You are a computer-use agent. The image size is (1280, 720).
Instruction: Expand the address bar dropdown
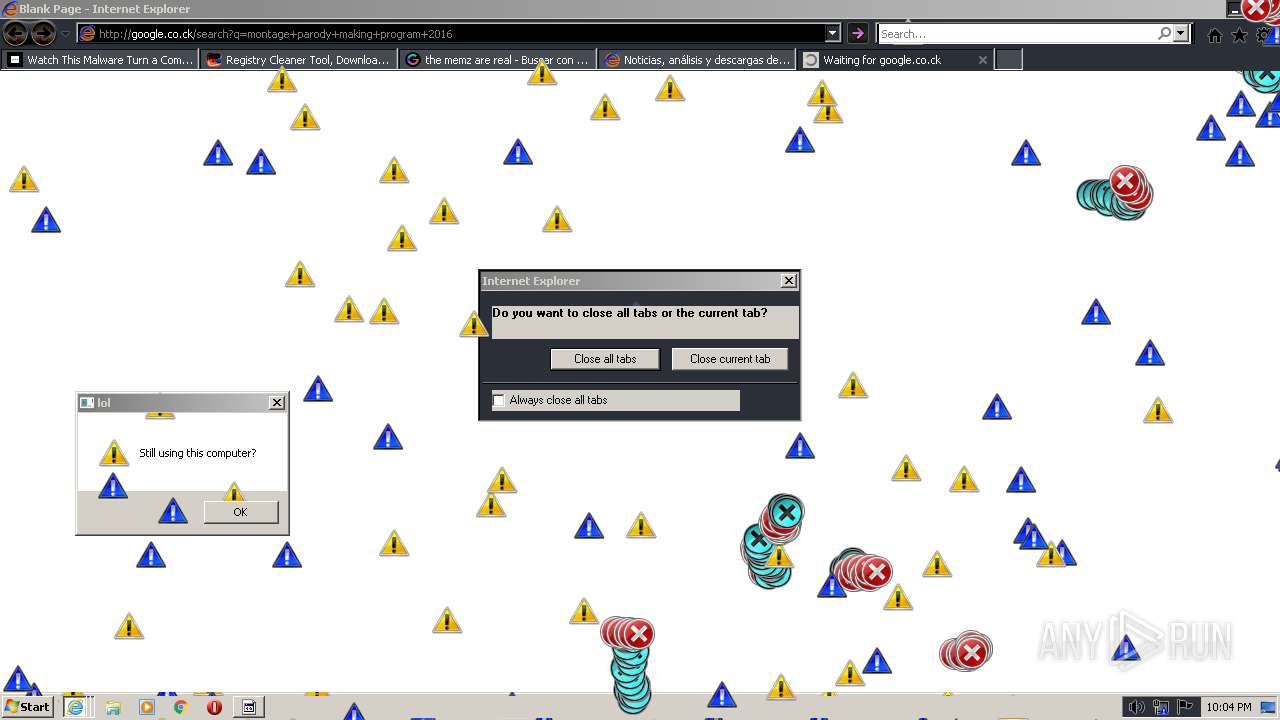832,34
